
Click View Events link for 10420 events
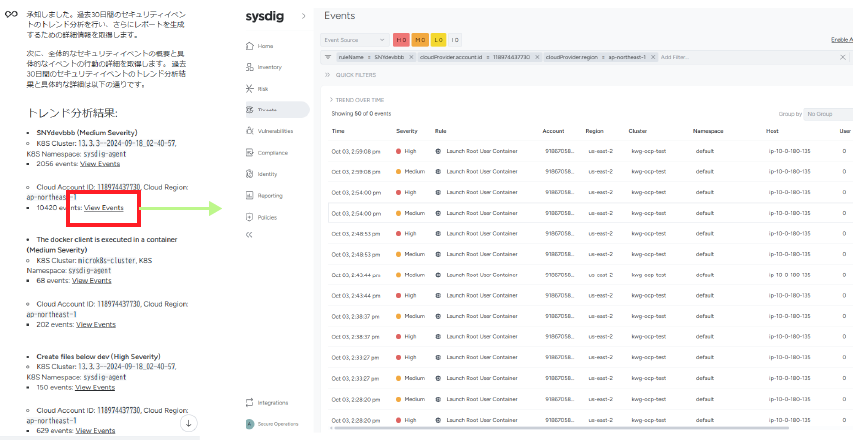point(104,208)
